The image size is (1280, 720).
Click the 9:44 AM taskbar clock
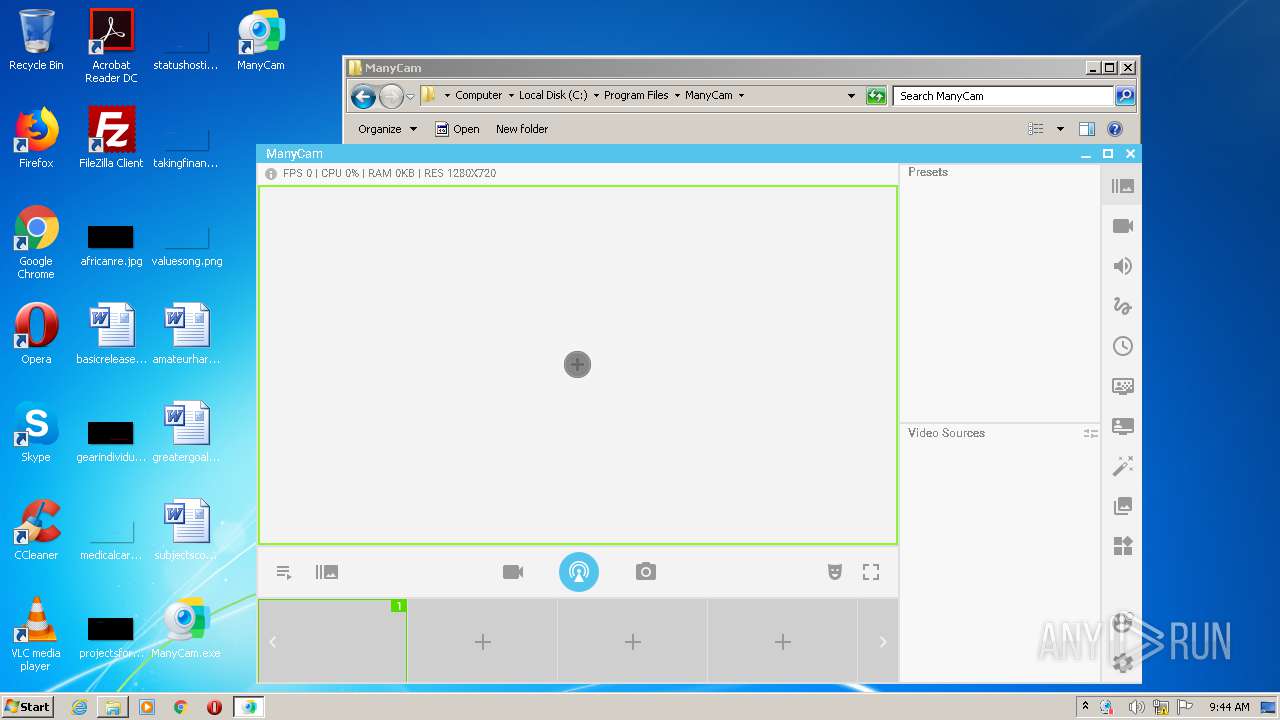(x=1229, y=707)
